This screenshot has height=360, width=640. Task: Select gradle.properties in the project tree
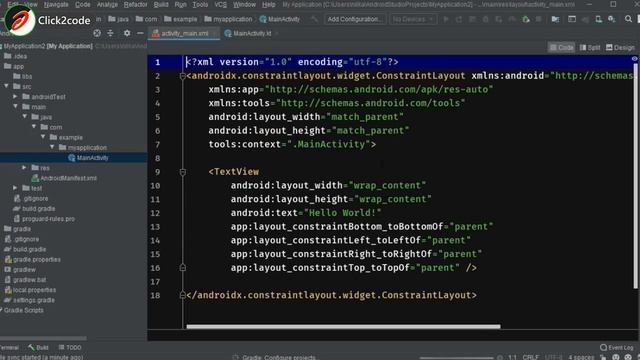37,260
